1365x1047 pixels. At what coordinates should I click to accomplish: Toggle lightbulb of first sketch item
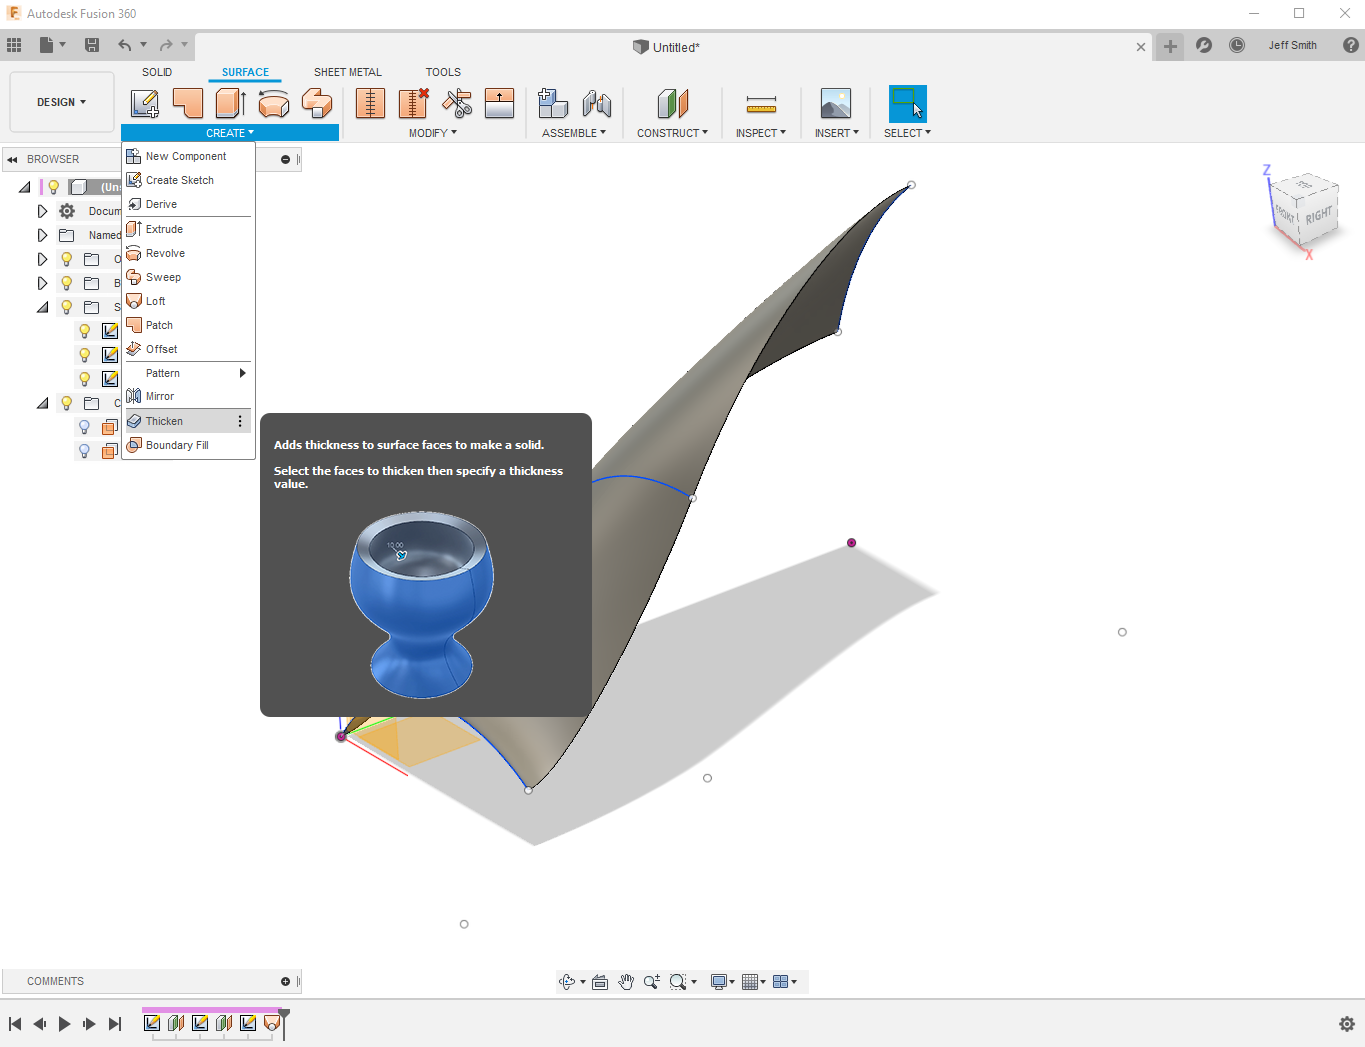coord(85,331)
